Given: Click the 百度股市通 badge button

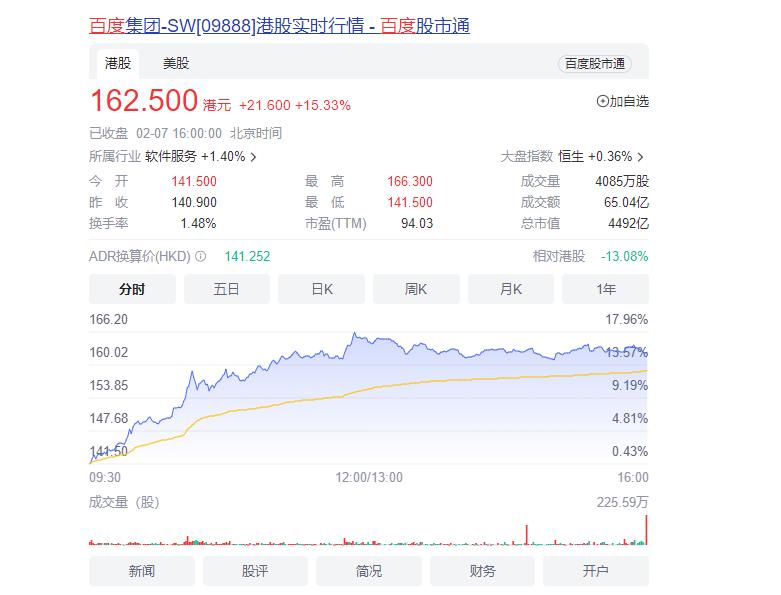Looking at the screenshot, I should 595,64.
